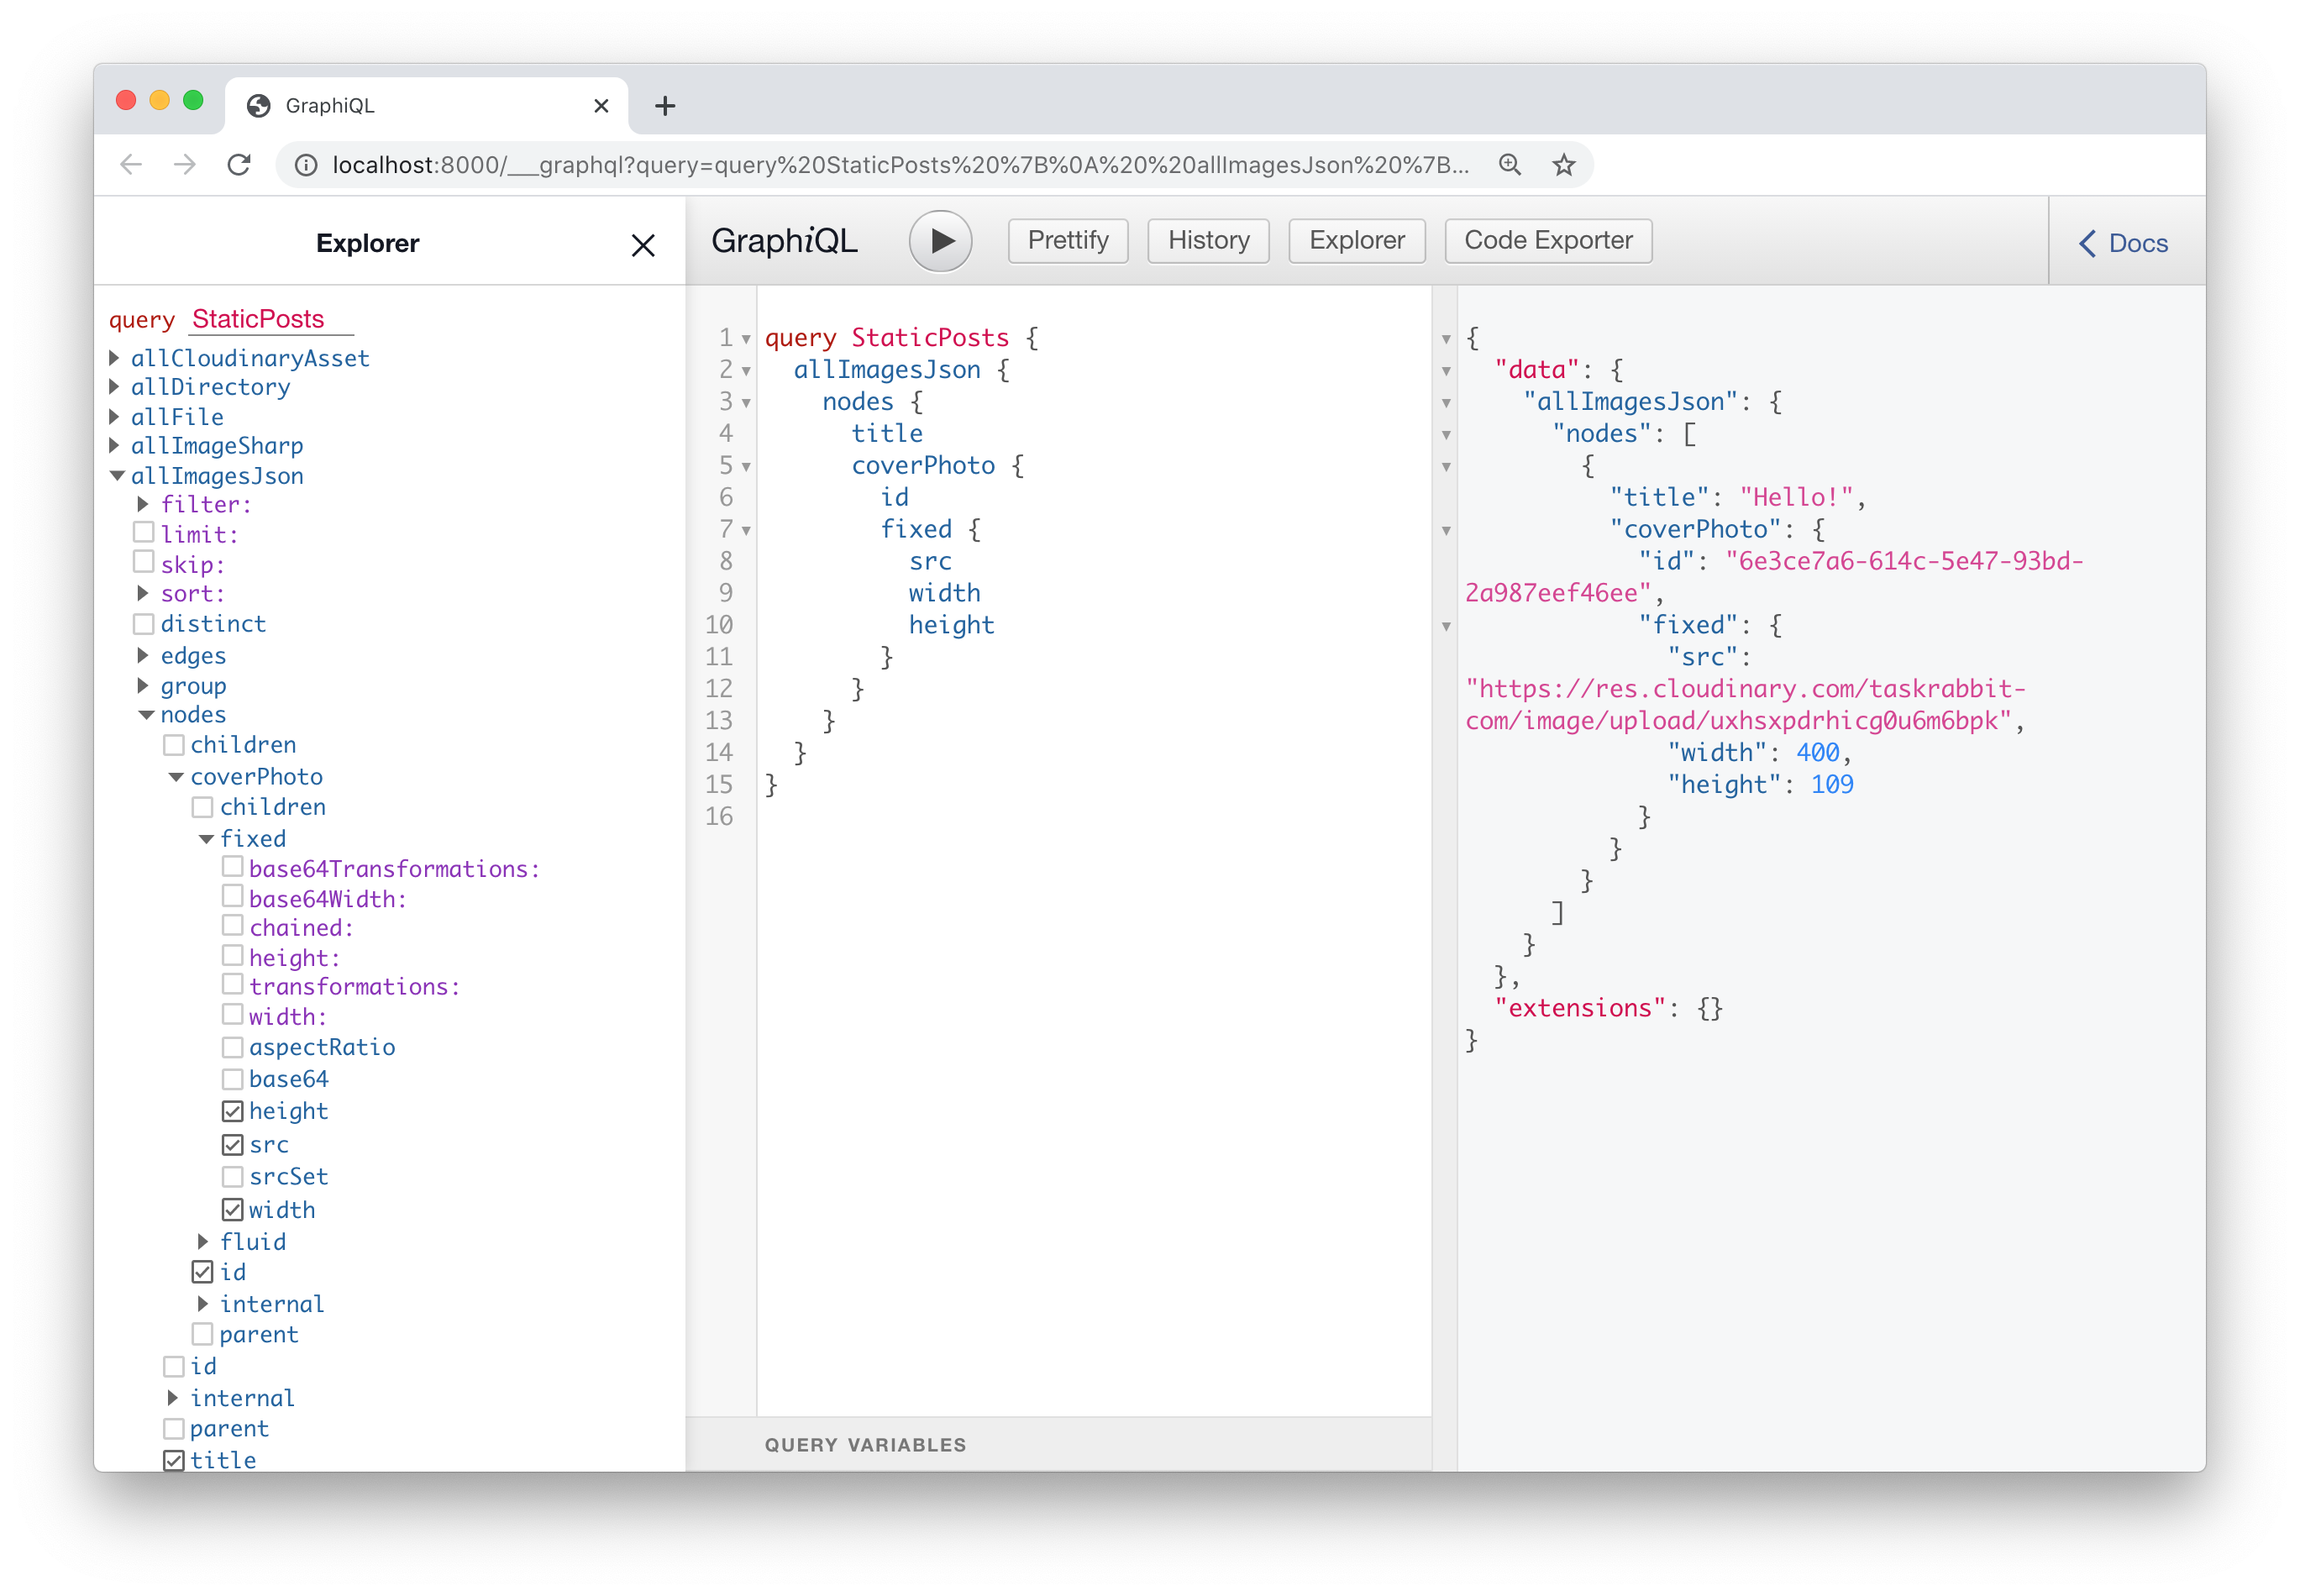The width and height of the screenshot is (2300, 1596).
Task: Expand the fluid field options
Action: (202, 1241)
